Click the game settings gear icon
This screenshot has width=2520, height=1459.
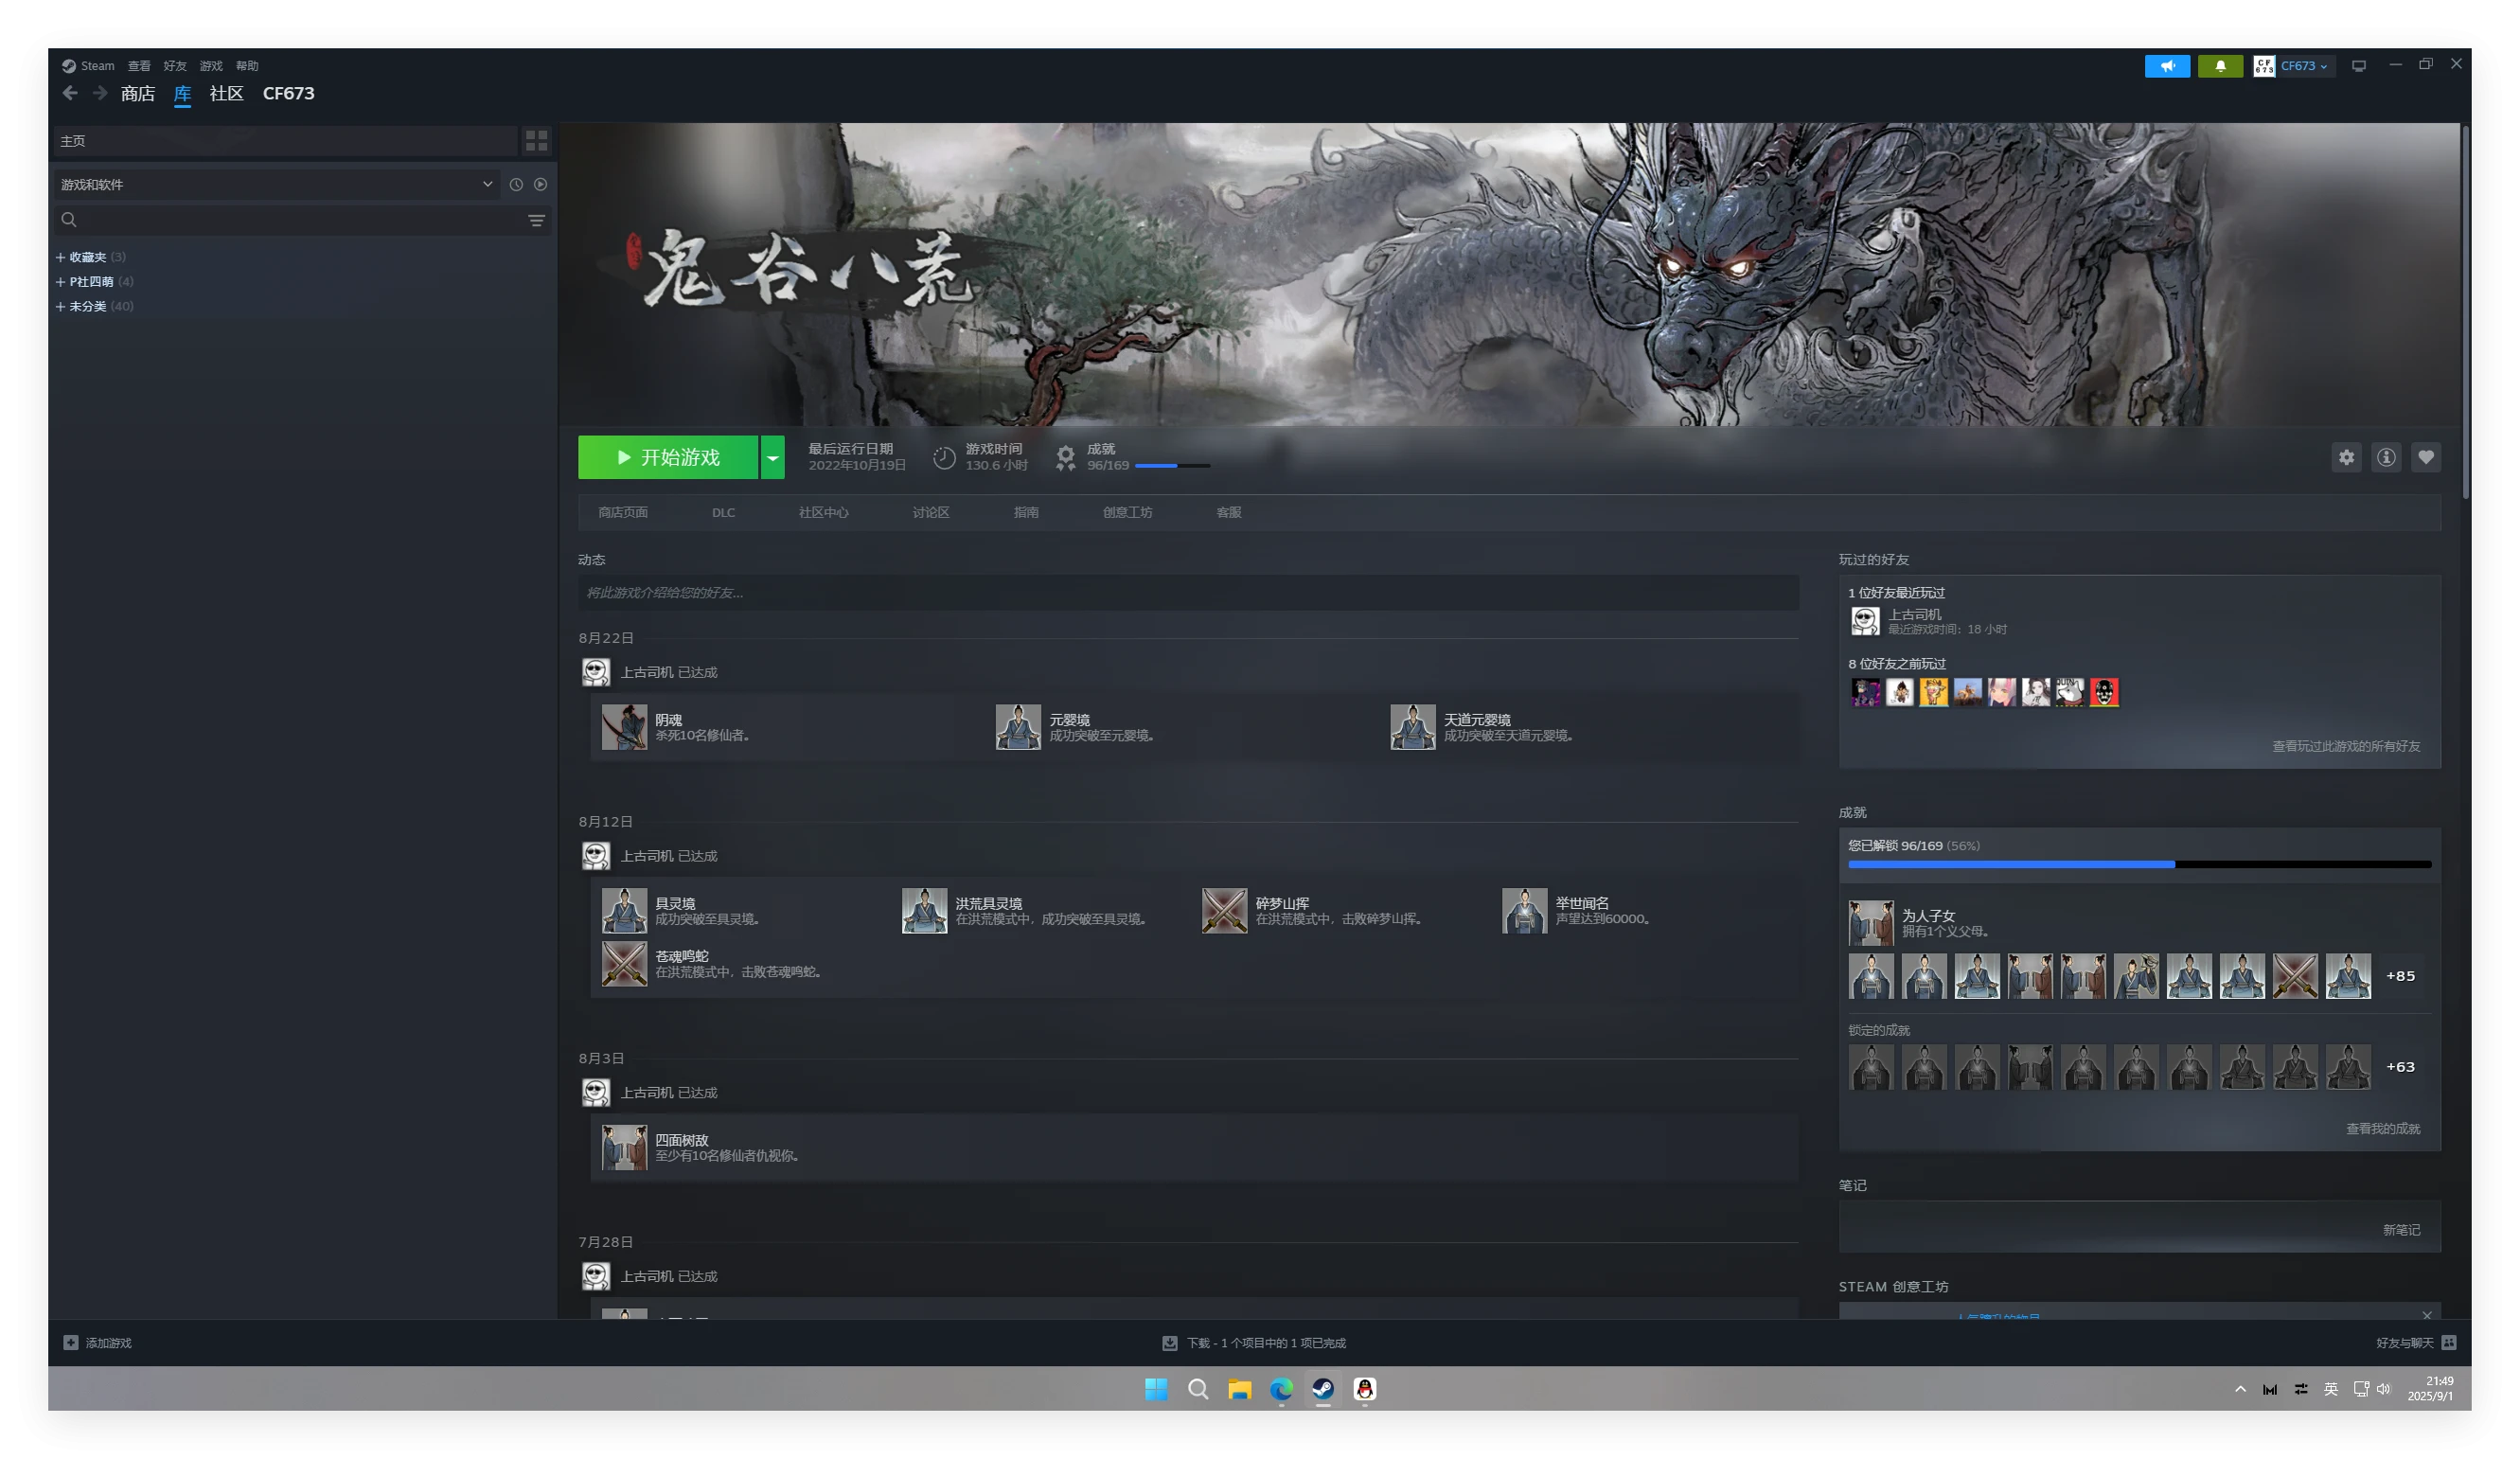(2346, 458)
